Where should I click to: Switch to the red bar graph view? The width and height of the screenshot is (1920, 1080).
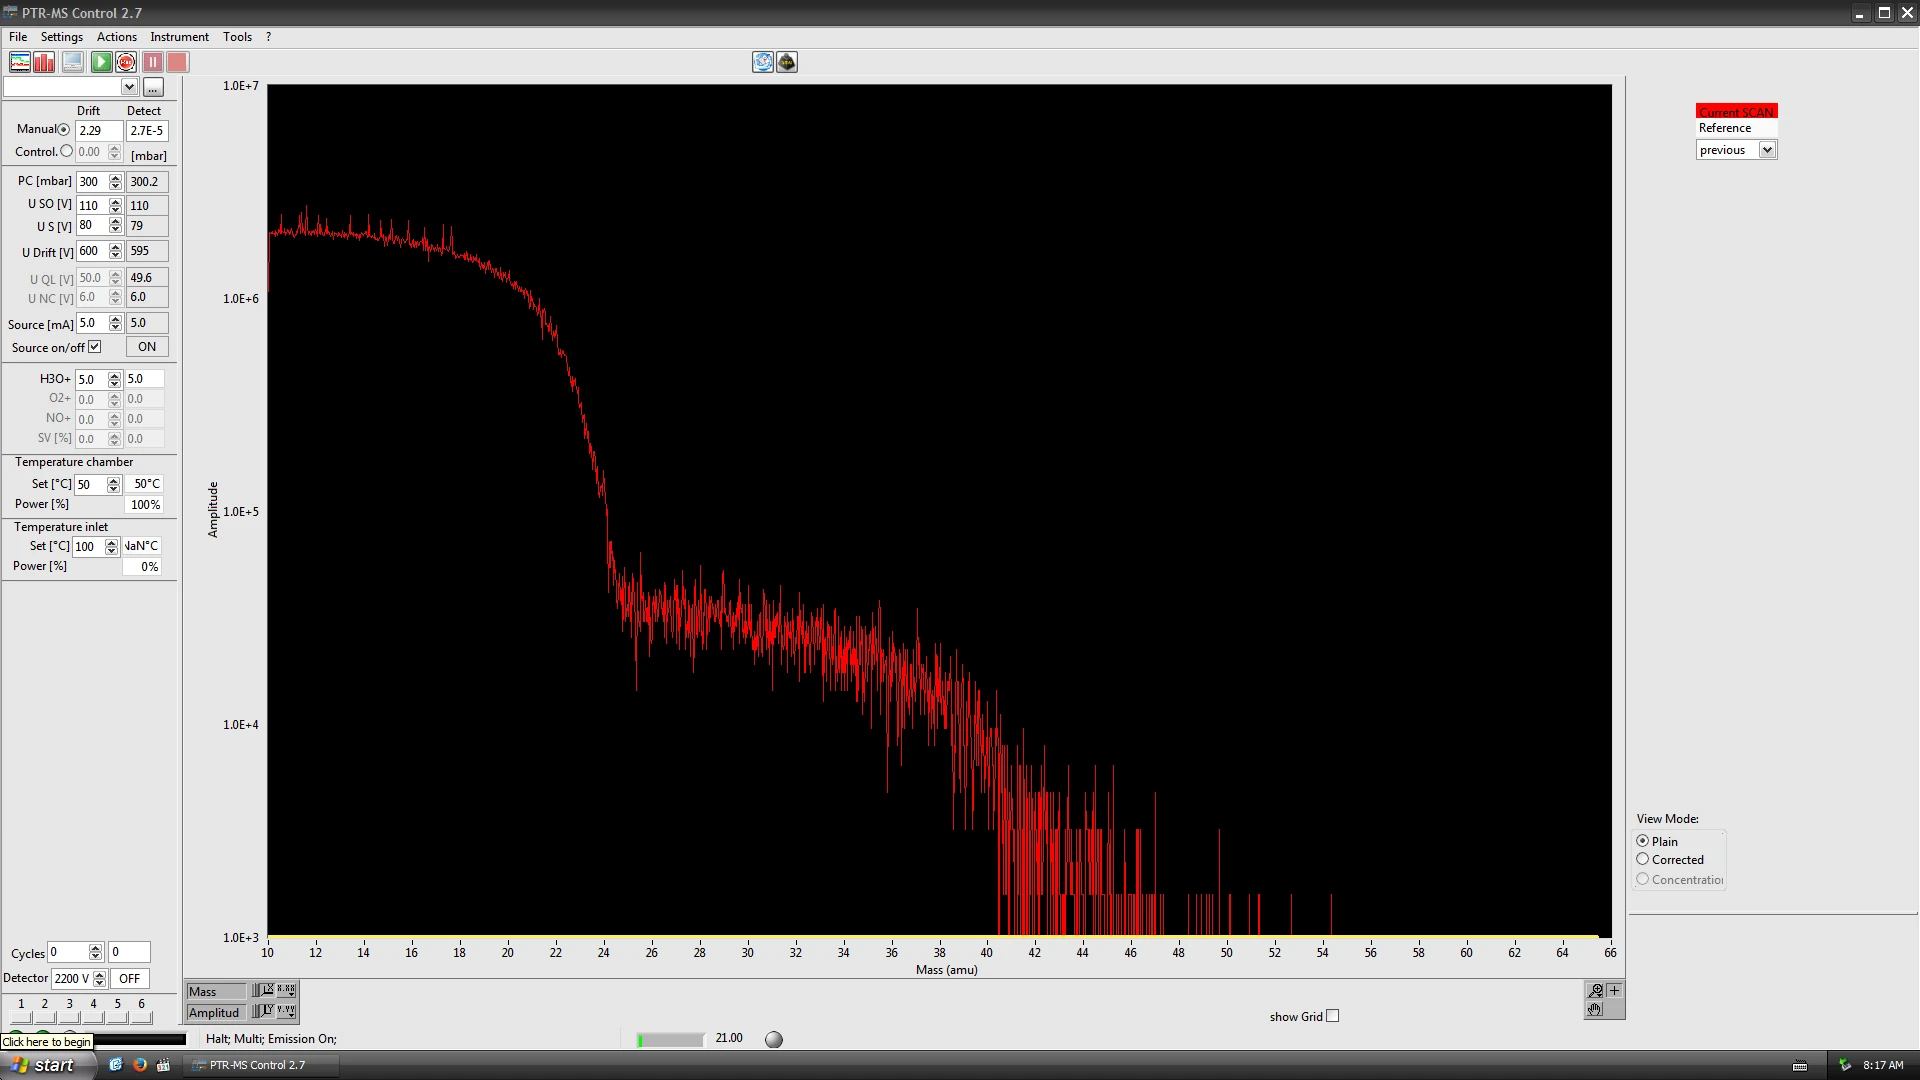pyautogui.click(x=45, y=62)
